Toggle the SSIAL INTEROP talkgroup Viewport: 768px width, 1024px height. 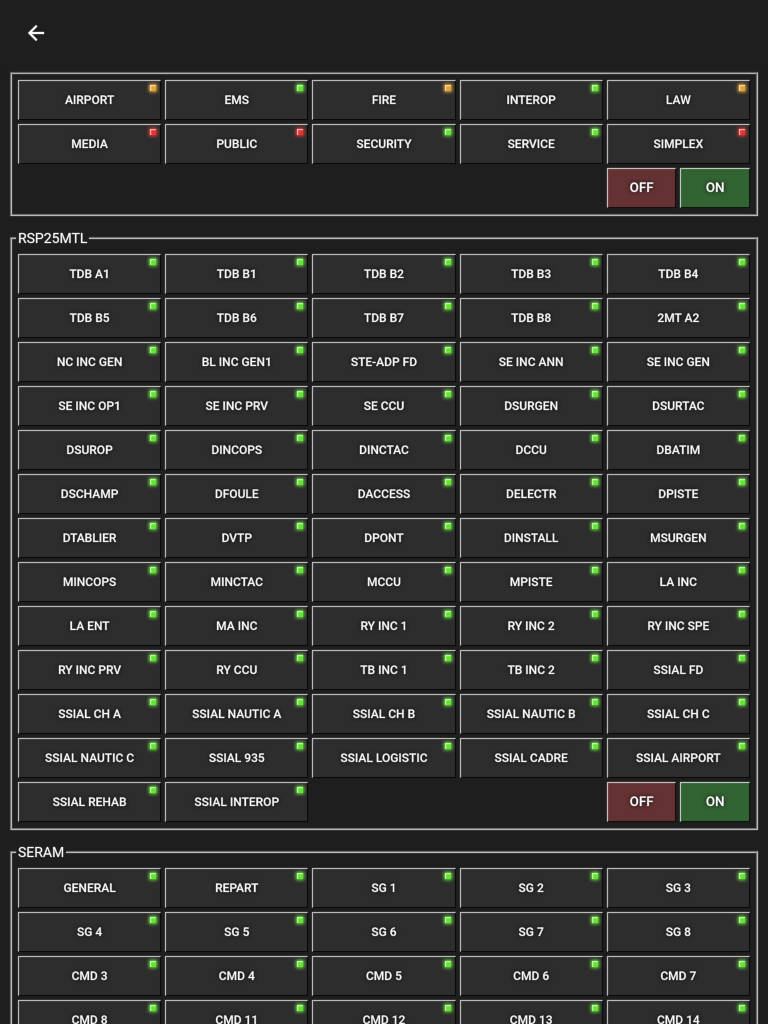[236, 801]
